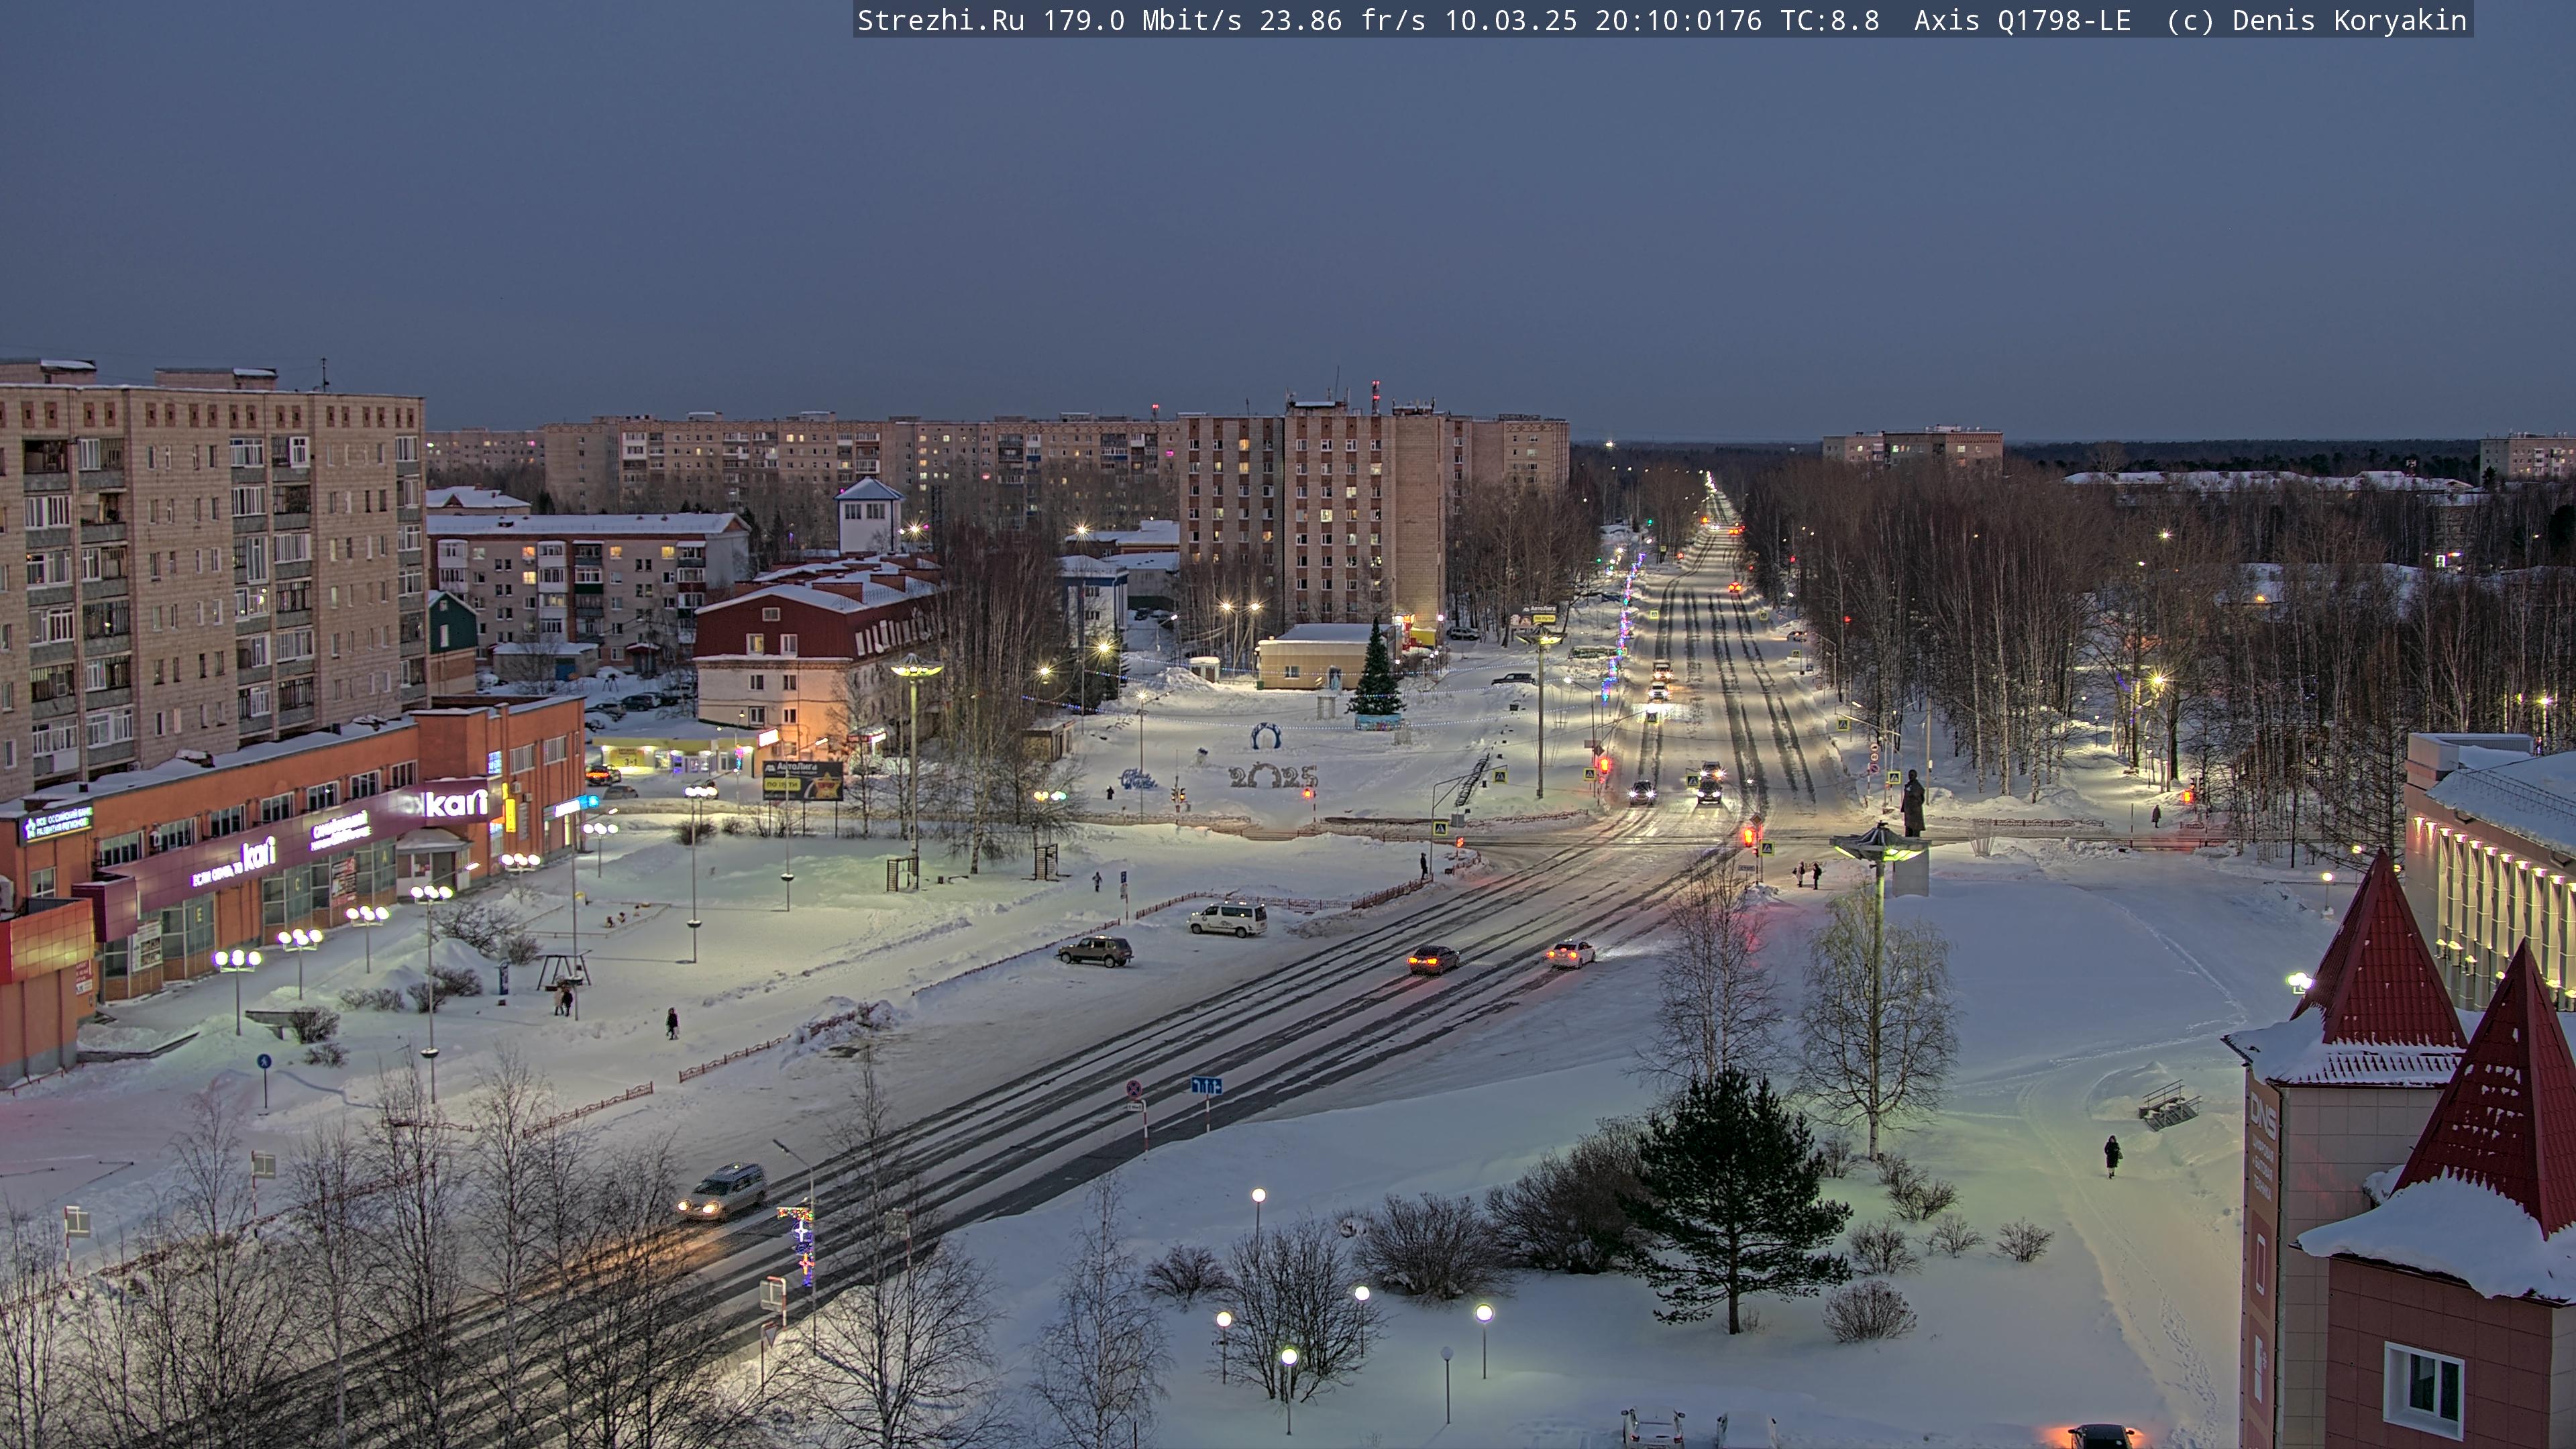Click the statue beside the intersection
This screenshot has width=2576, height=1449.
pyautogui.click(x=1913, y=803)
